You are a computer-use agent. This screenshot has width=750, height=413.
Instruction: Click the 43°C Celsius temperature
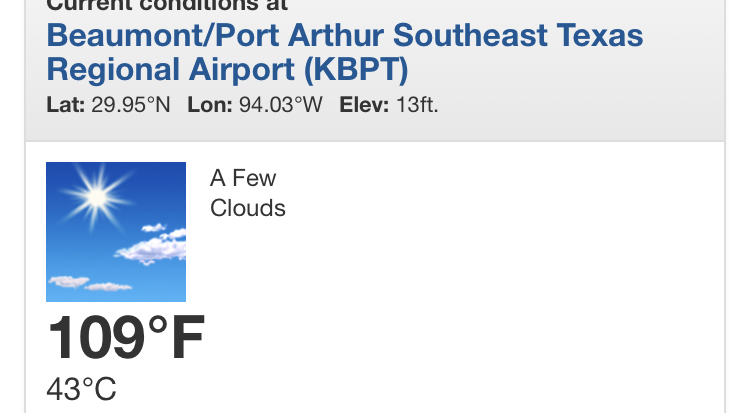click(x=81, y=389)
